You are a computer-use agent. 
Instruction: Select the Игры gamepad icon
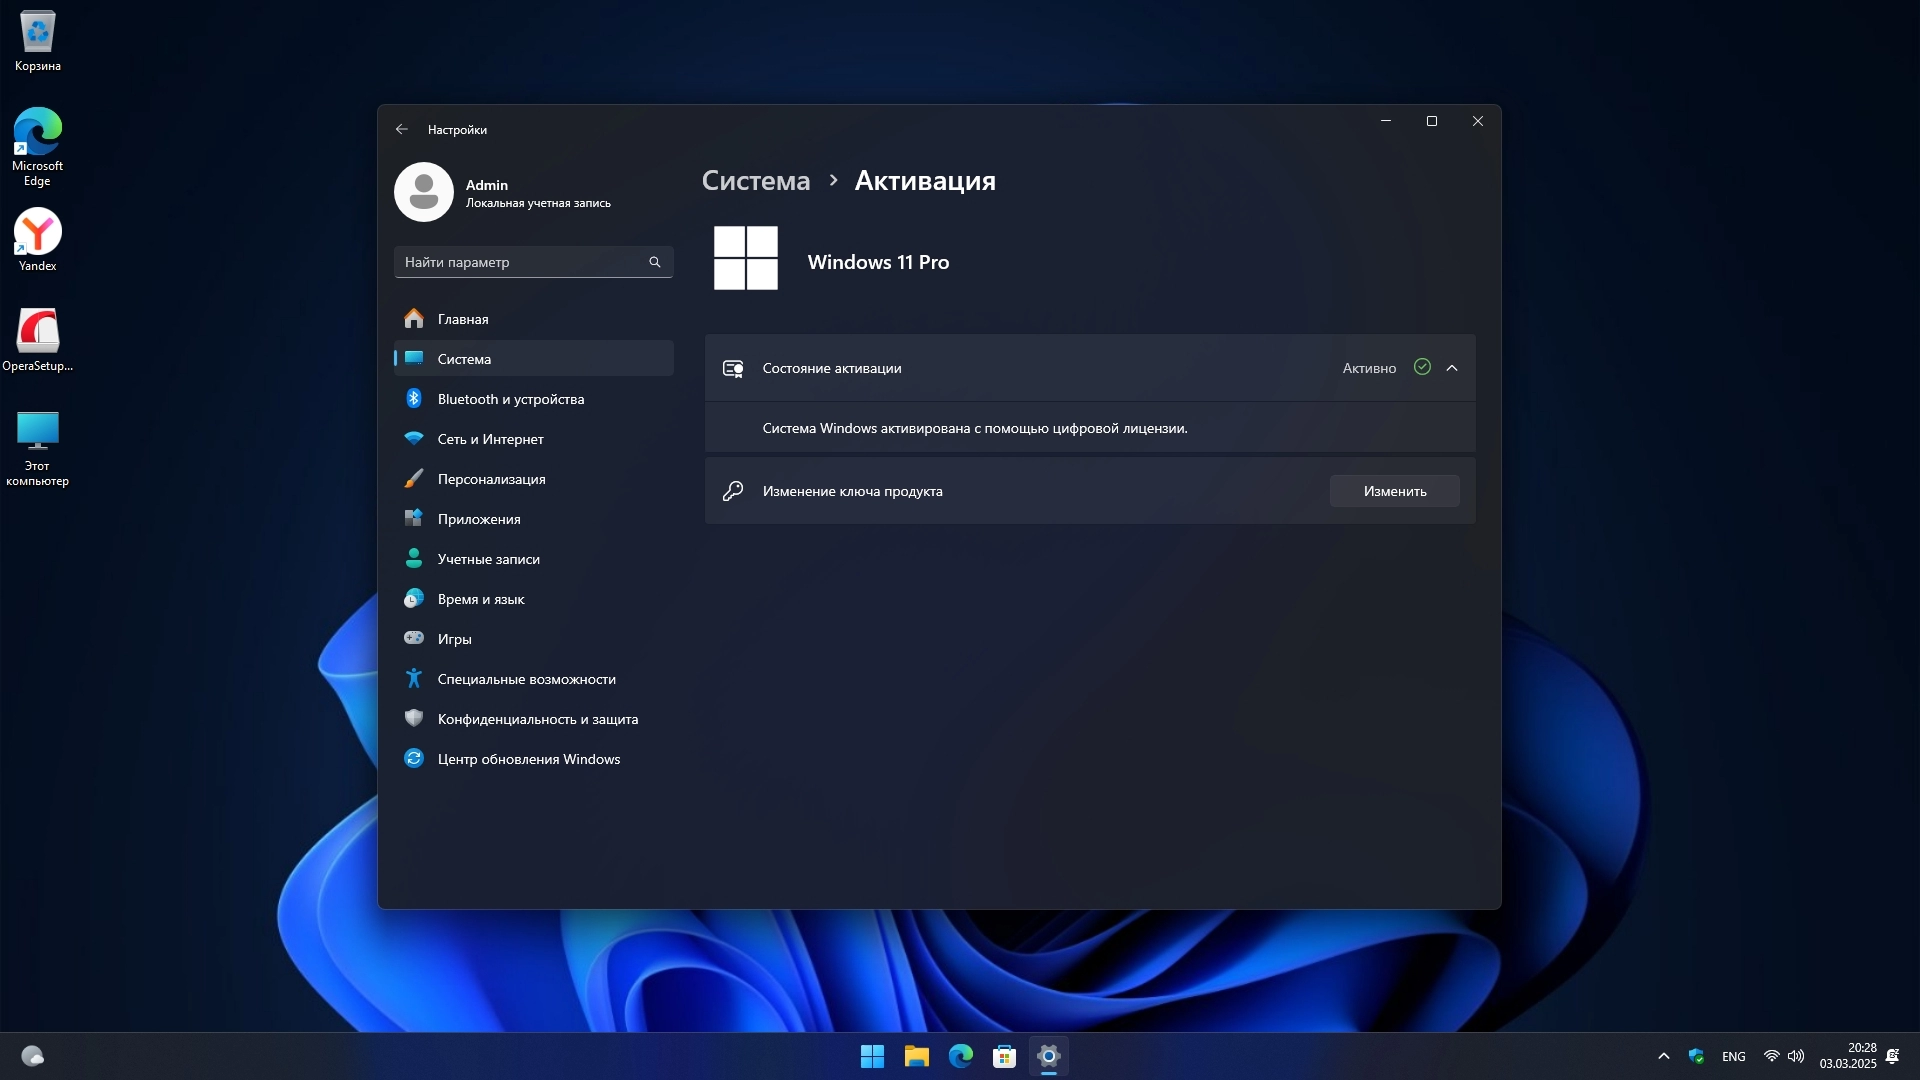coord(414,638)
